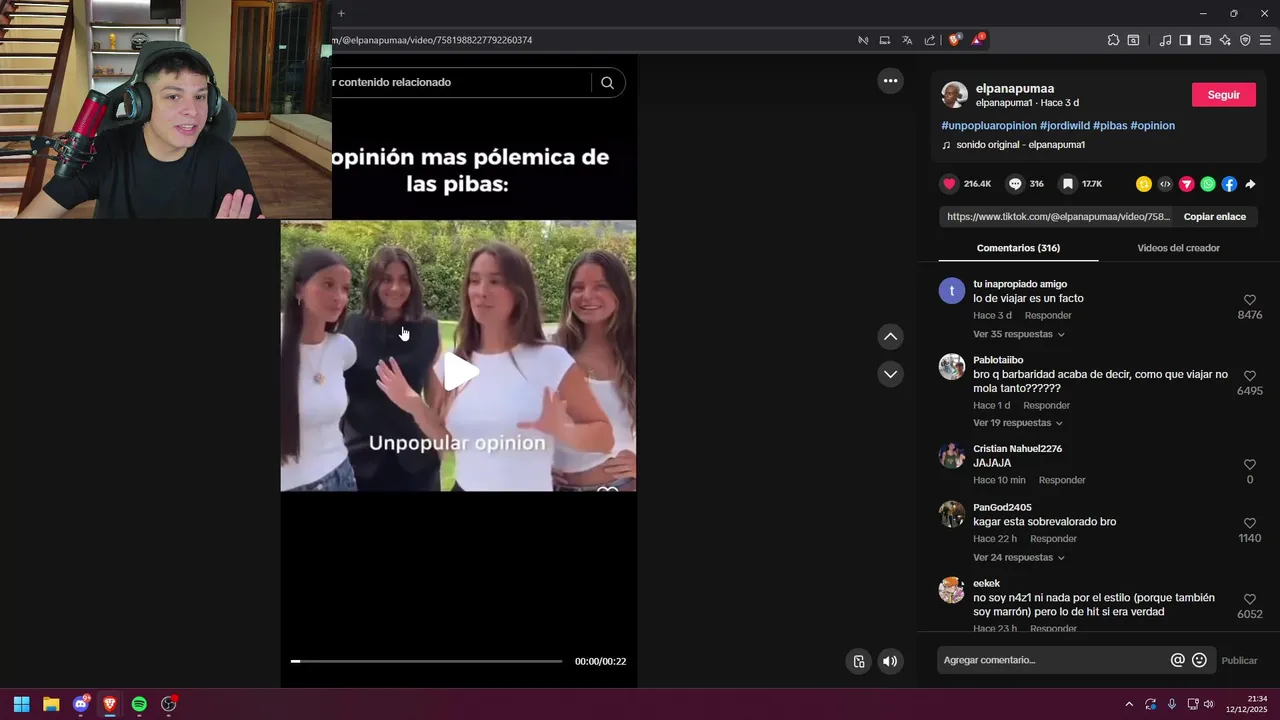Reply to tu inapropiado amigo's comment
Screen dimensions: 1280x720
pyautogui.click(x=1048, y=316)
